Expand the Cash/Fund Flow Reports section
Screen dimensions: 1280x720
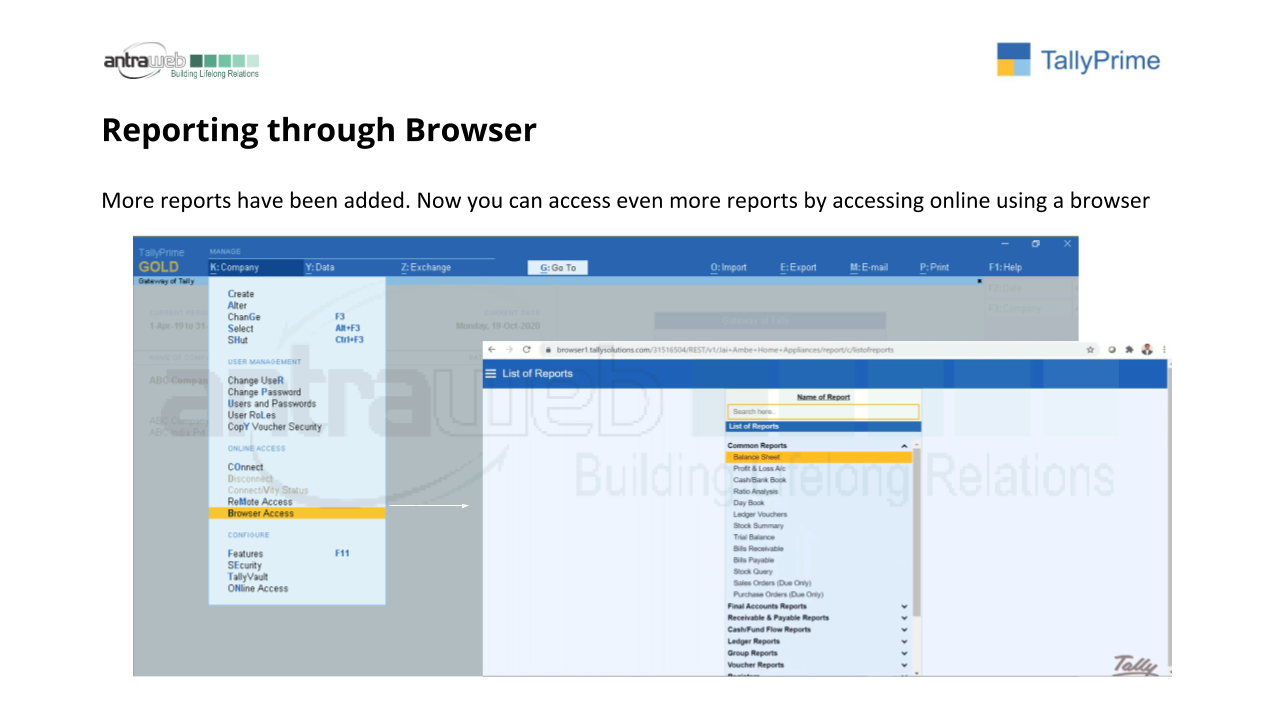pyautogui.click(x=904, y=630)
